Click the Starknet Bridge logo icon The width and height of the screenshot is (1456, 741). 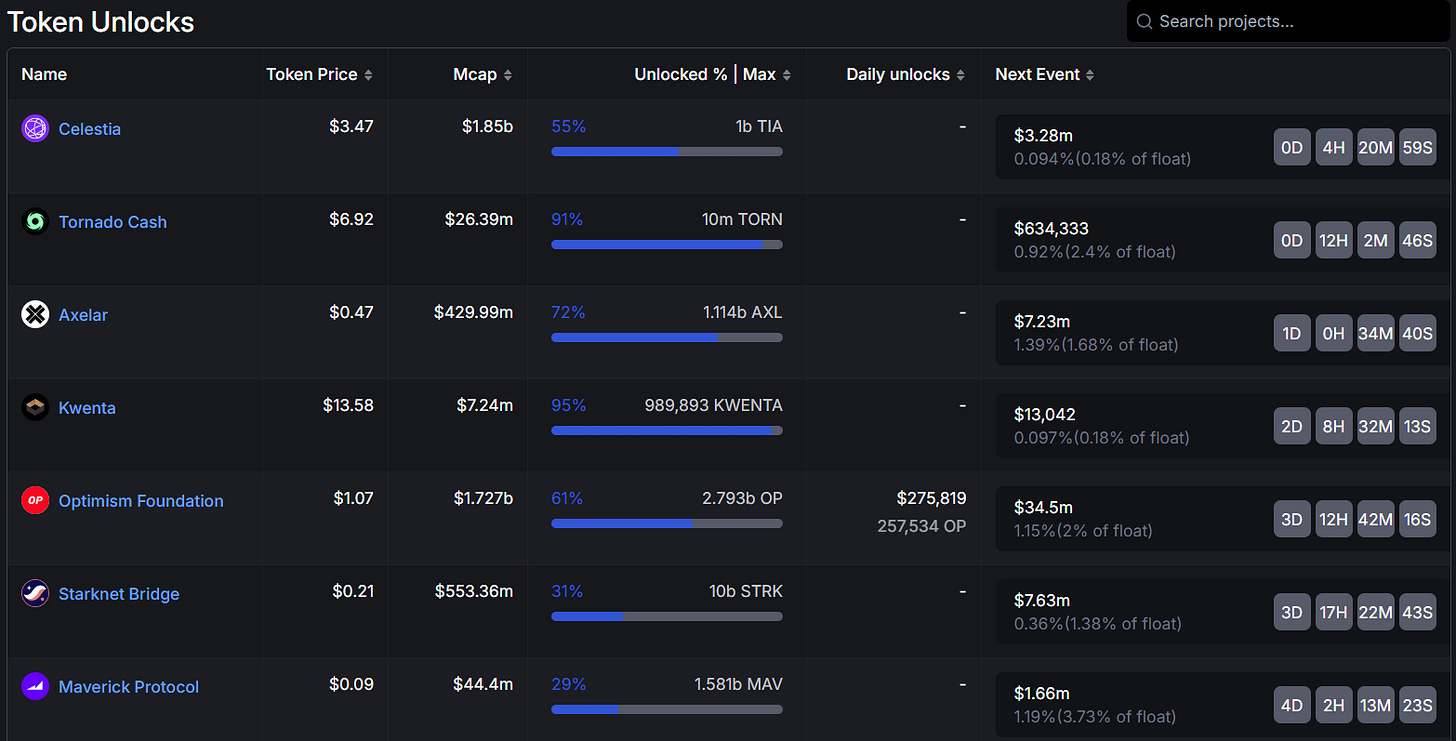tap(35, 593)
